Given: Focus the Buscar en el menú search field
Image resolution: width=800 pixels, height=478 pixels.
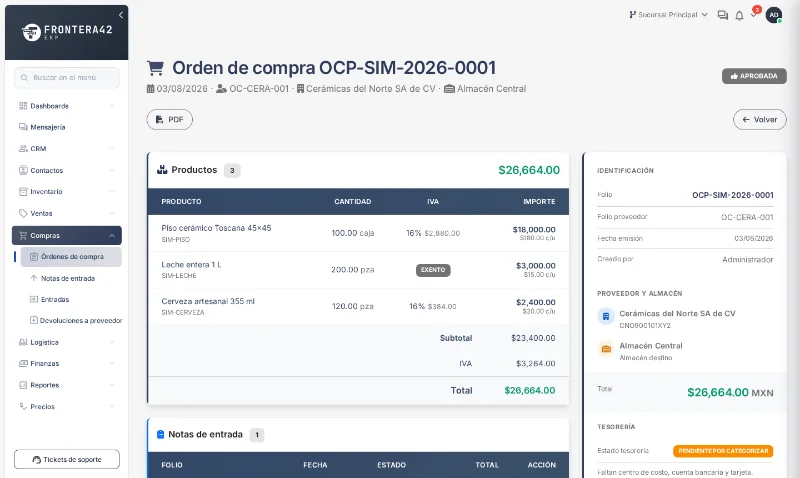Looking at the screenshot, I should click(67, 78).
